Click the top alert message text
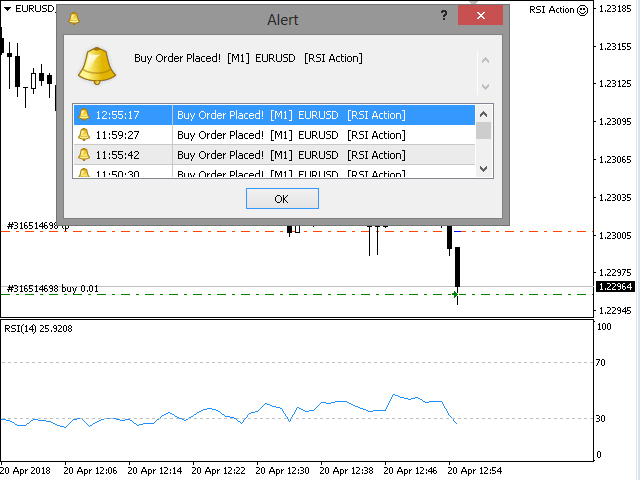Viewport: 640px width, 480px height. coord(248,58)
